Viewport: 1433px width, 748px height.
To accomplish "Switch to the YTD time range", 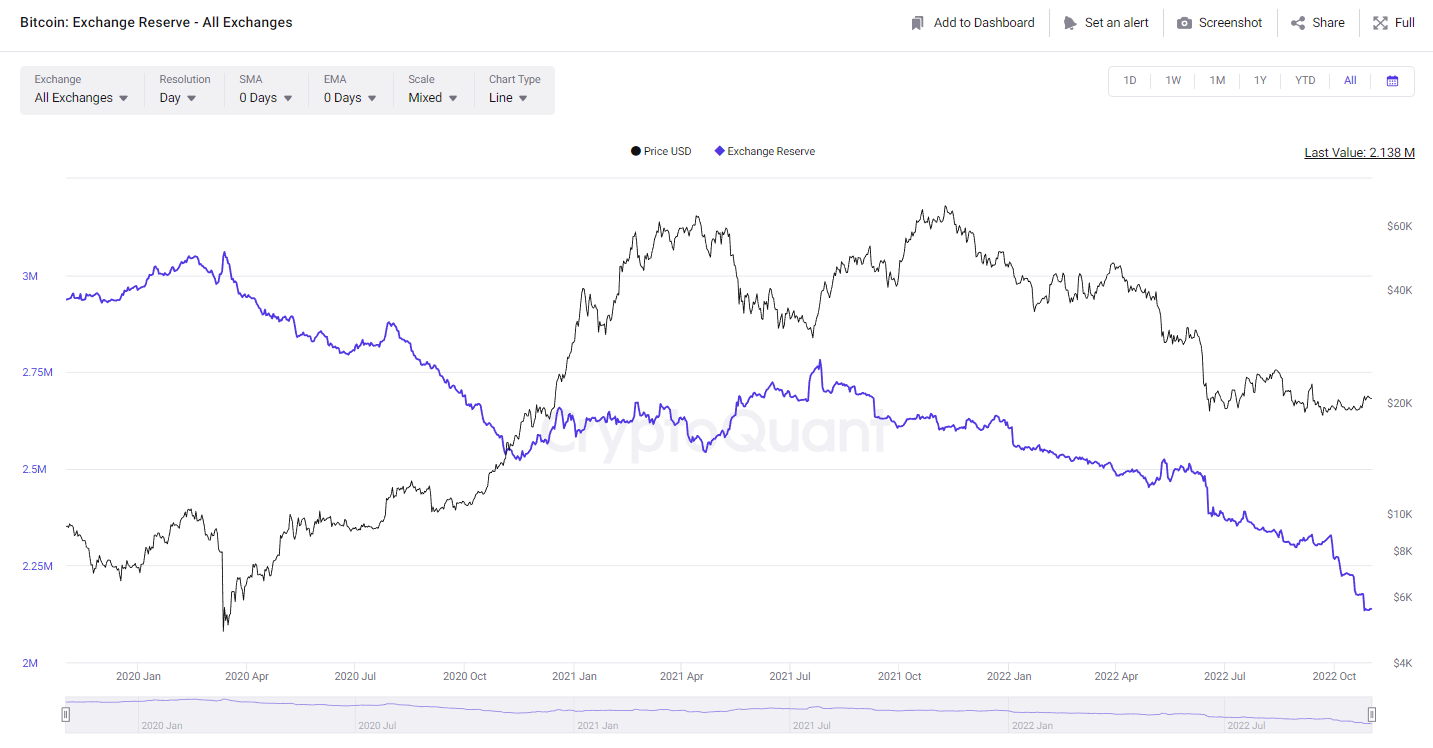I will pyautogui.click(x=1305, y=81).
